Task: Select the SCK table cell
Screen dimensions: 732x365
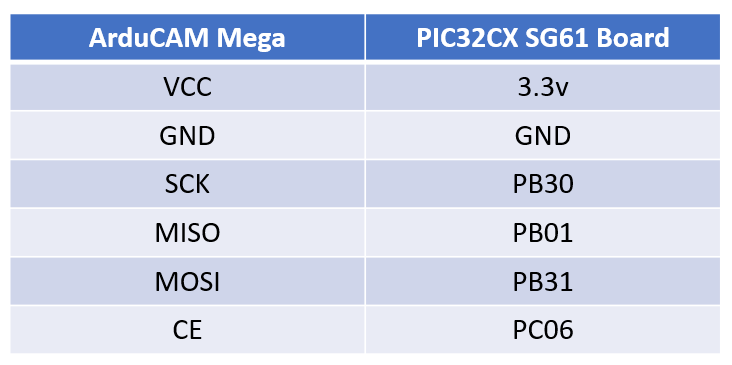Action: click(x=187, y=184)
